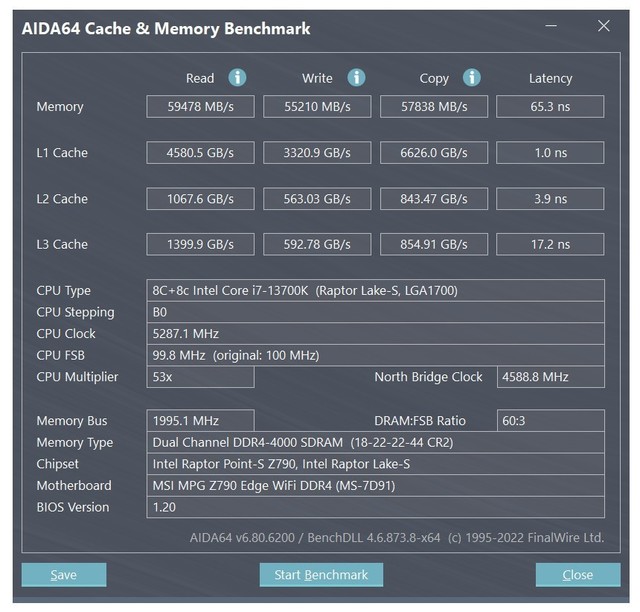The height and width of the screenshot is (612, 640).
Task: Select the Memory Type DDR4-4000 field
Action: pyautogui.click(x=376, y=443)
